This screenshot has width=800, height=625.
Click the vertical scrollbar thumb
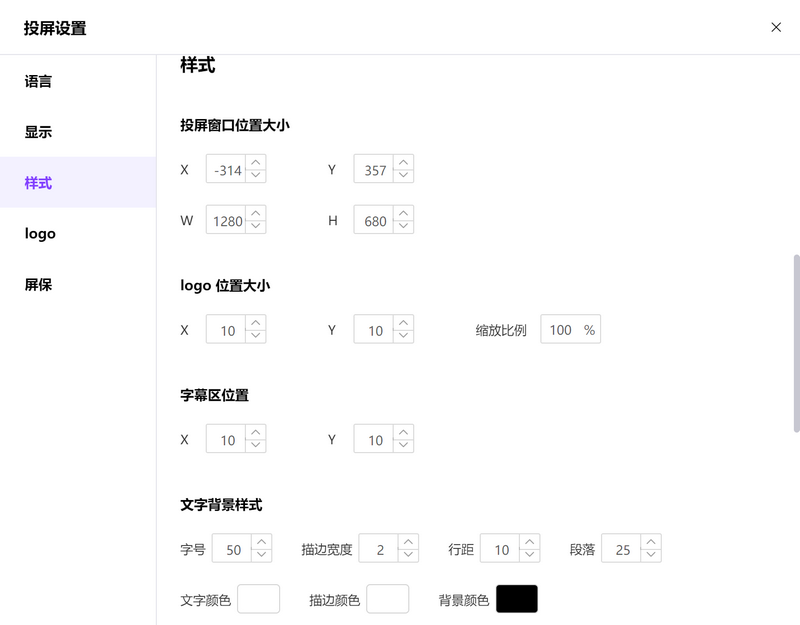[796, 343]
